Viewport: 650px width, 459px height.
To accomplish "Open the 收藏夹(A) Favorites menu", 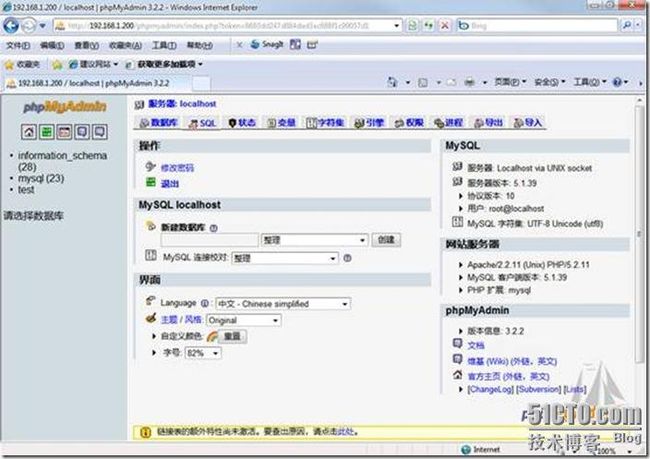I will tap(125, 45).
